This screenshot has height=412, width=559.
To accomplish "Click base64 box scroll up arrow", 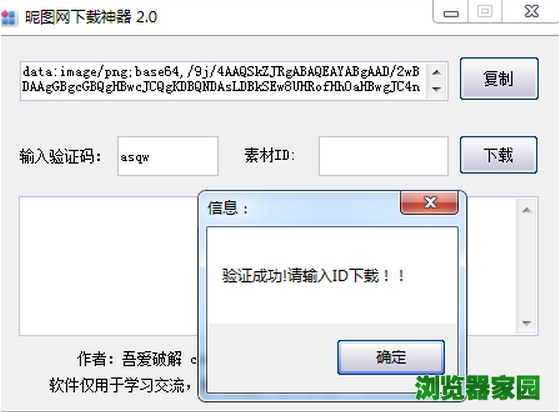I will 437,72.
